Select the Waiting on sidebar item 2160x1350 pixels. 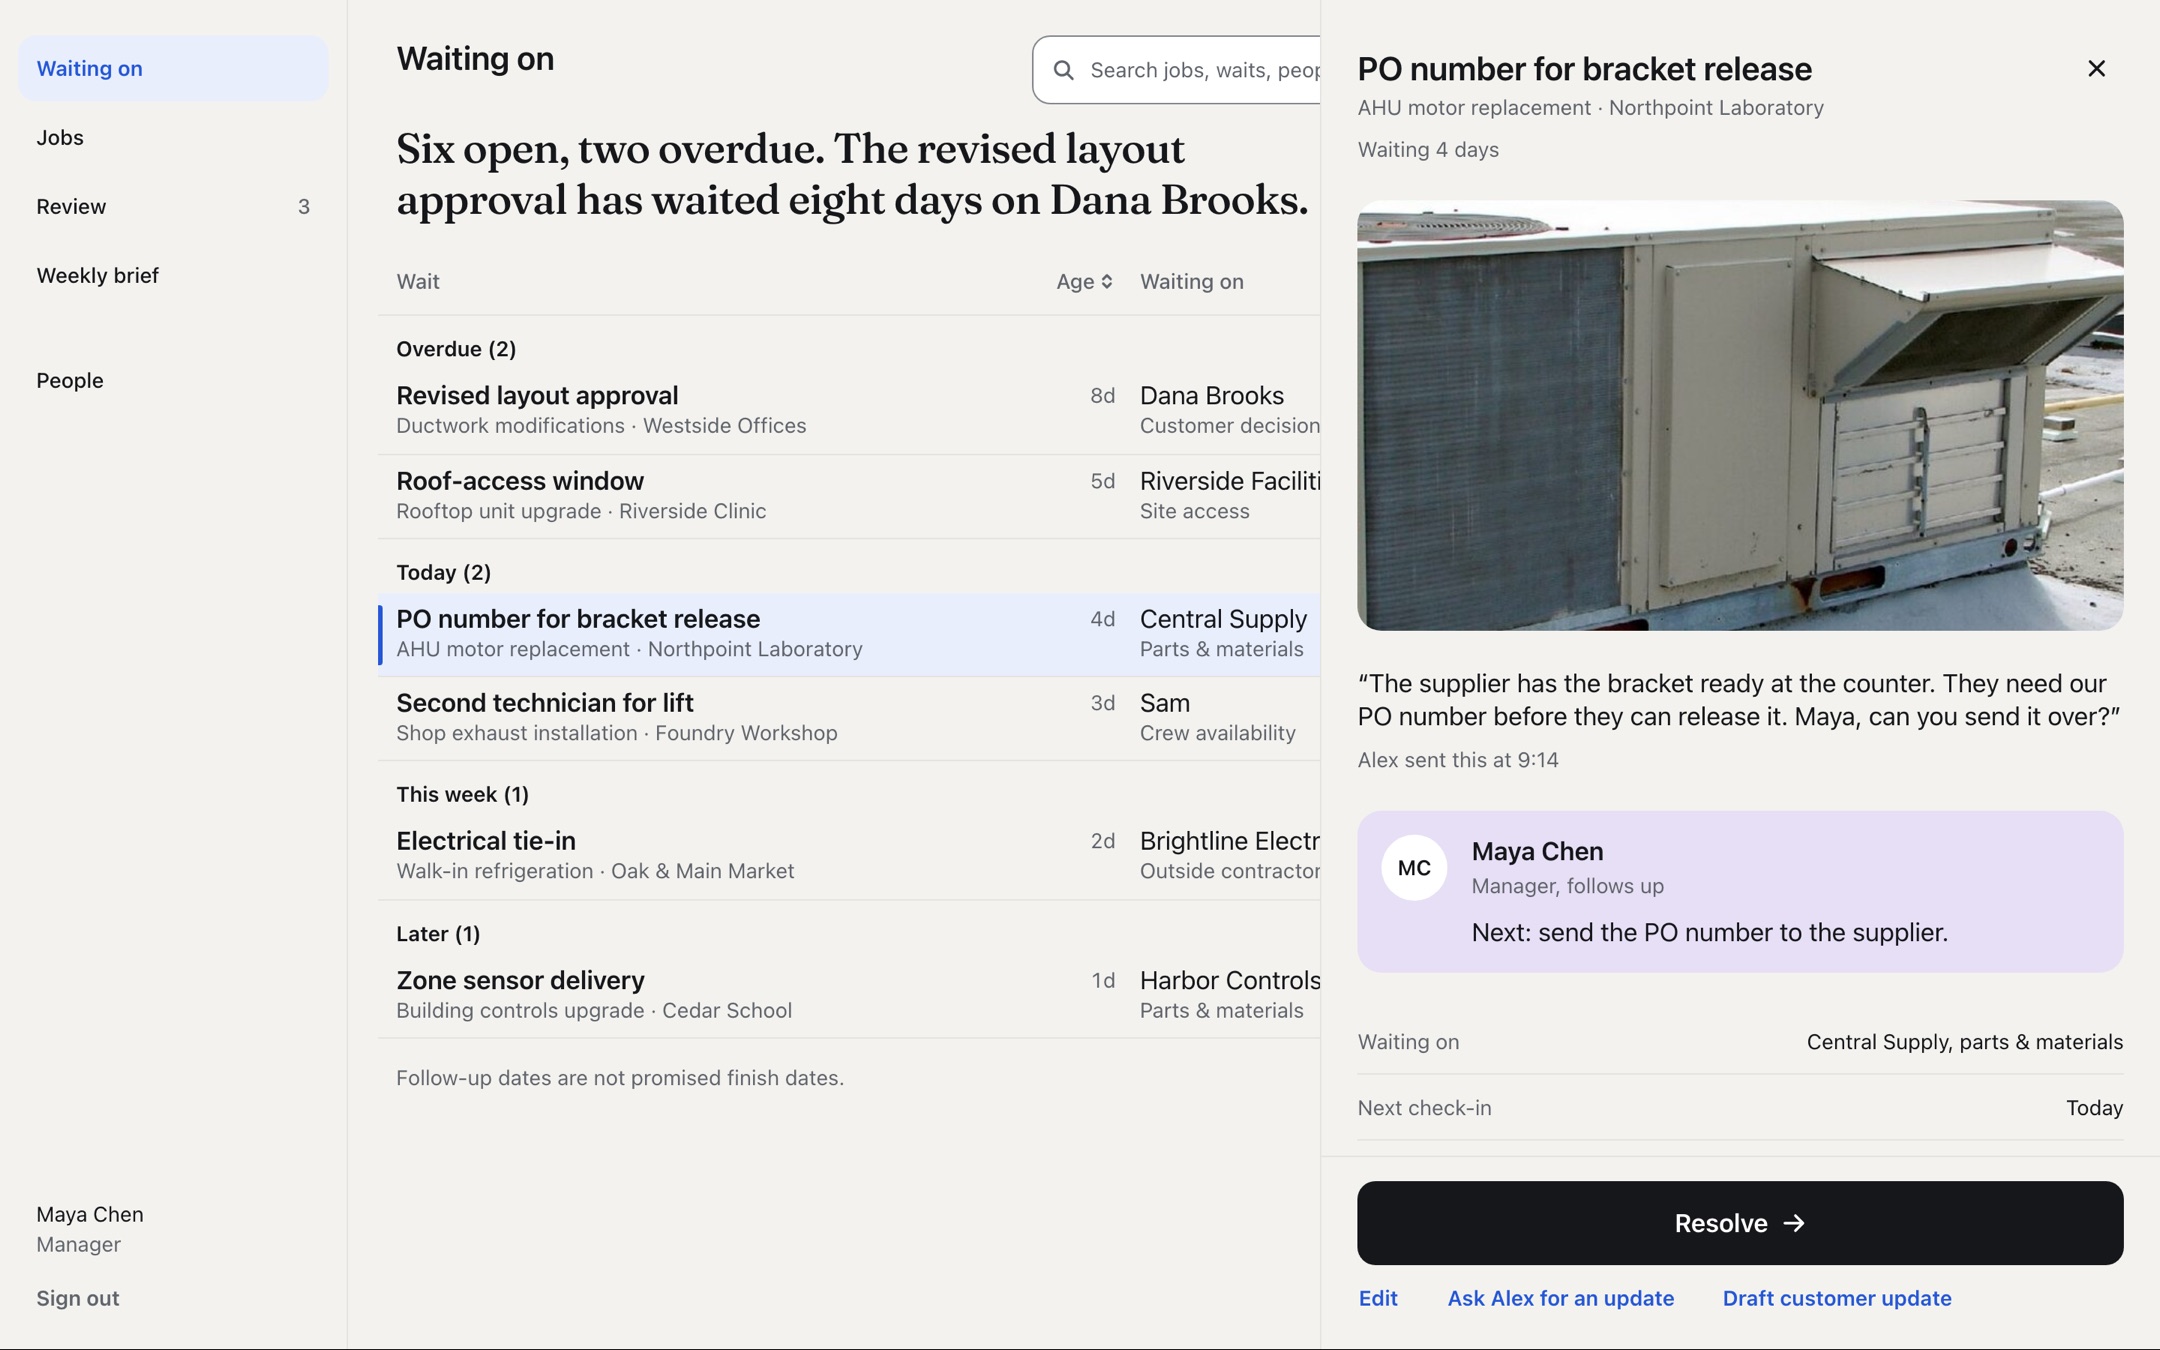(173, 69)
